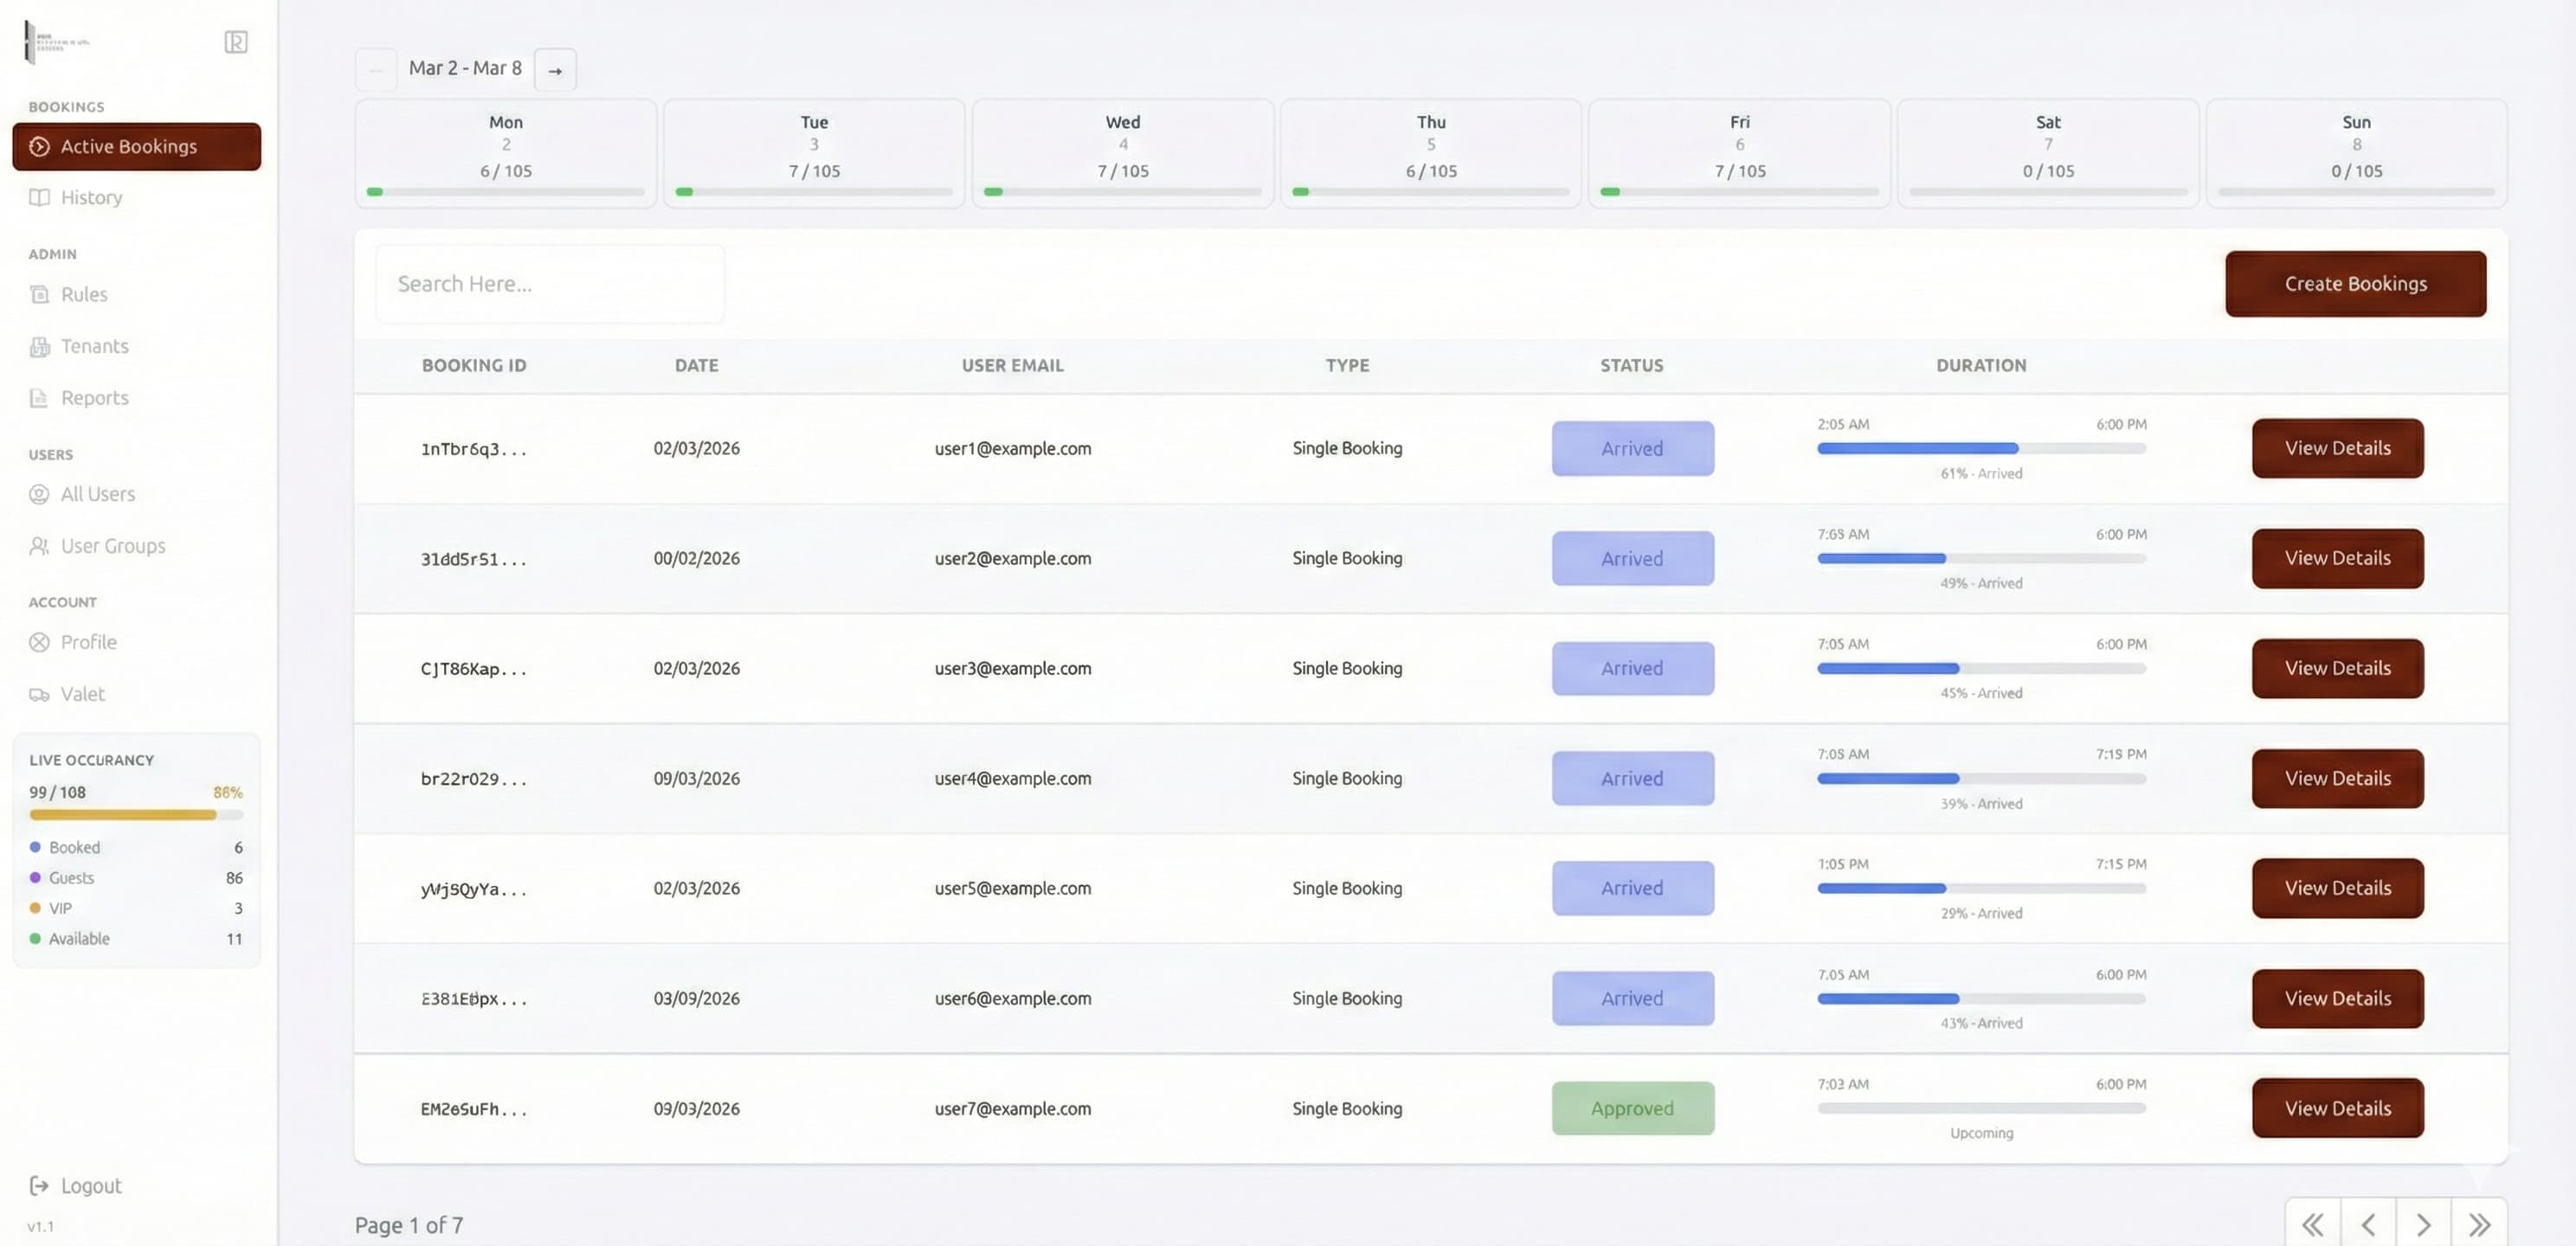The width and height of the screenshot is (2576, 1246).
Task: Click the History book icon
Action: point(39,197)
